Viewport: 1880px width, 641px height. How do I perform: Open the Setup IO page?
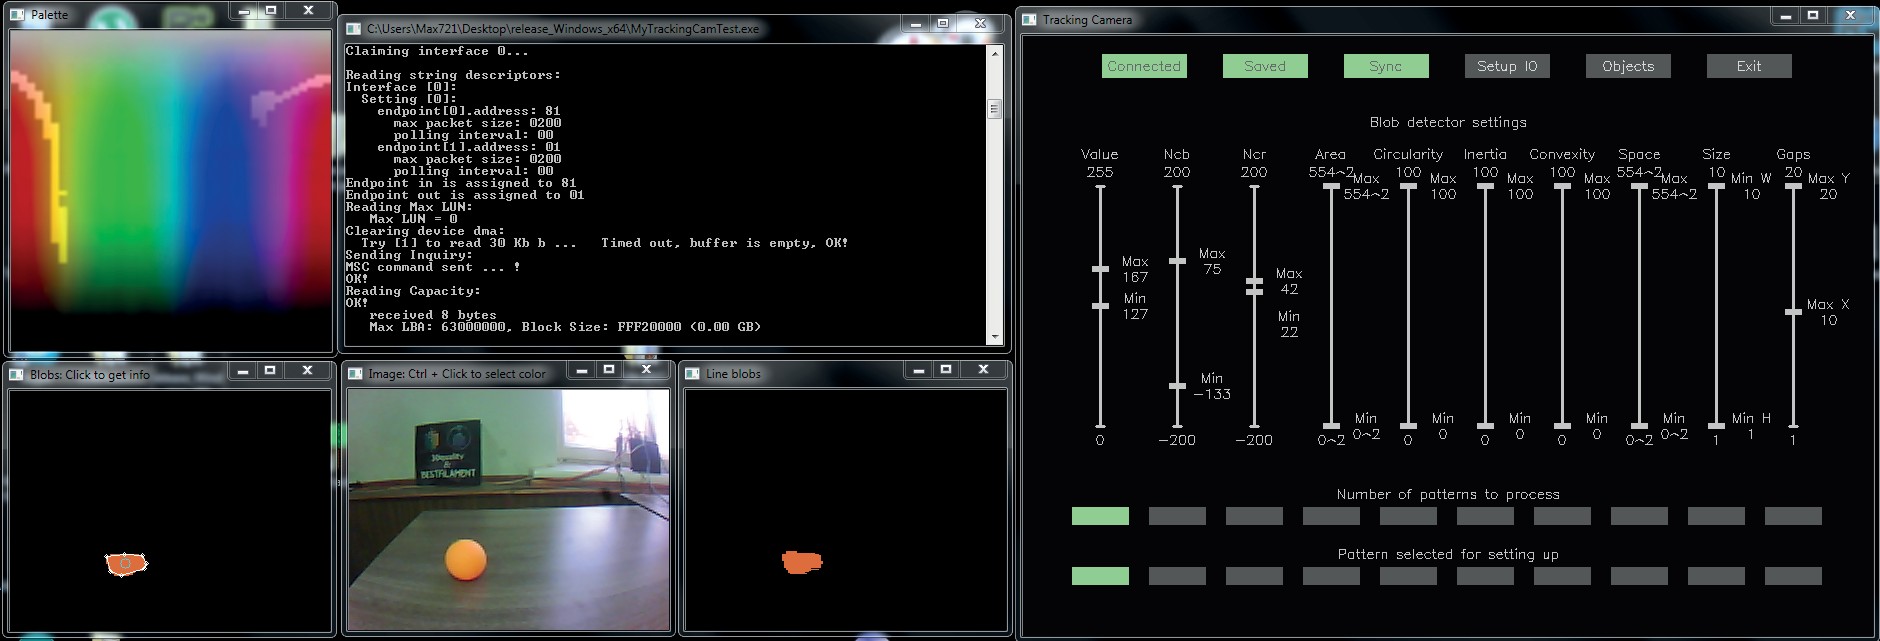(x=1507, y=66)
